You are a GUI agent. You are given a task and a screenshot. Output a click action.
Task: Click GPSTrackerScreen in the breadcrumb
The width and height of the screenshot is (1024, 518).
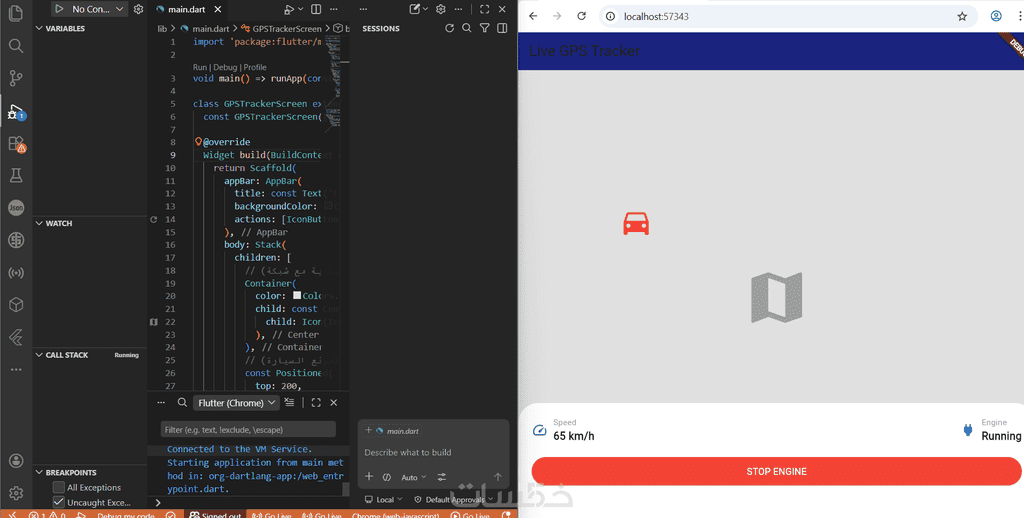(286, 29)
